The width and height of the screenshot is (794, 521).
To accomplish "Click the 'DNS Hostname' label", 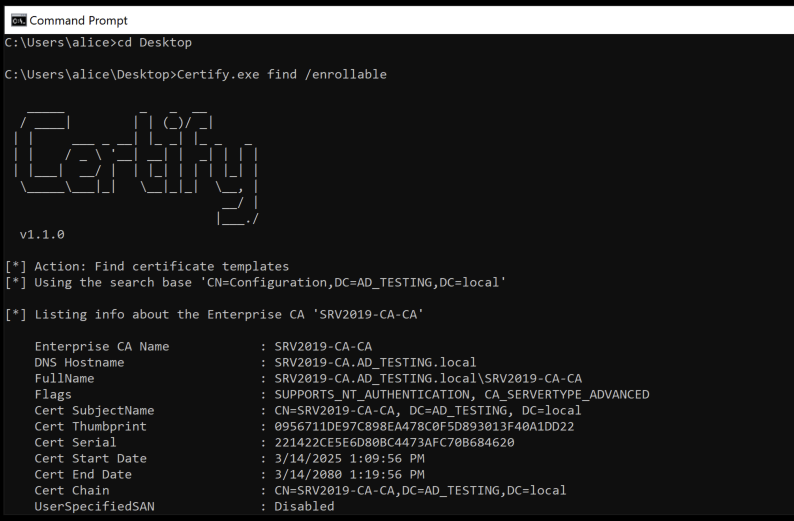I will (x=79, y=363).
